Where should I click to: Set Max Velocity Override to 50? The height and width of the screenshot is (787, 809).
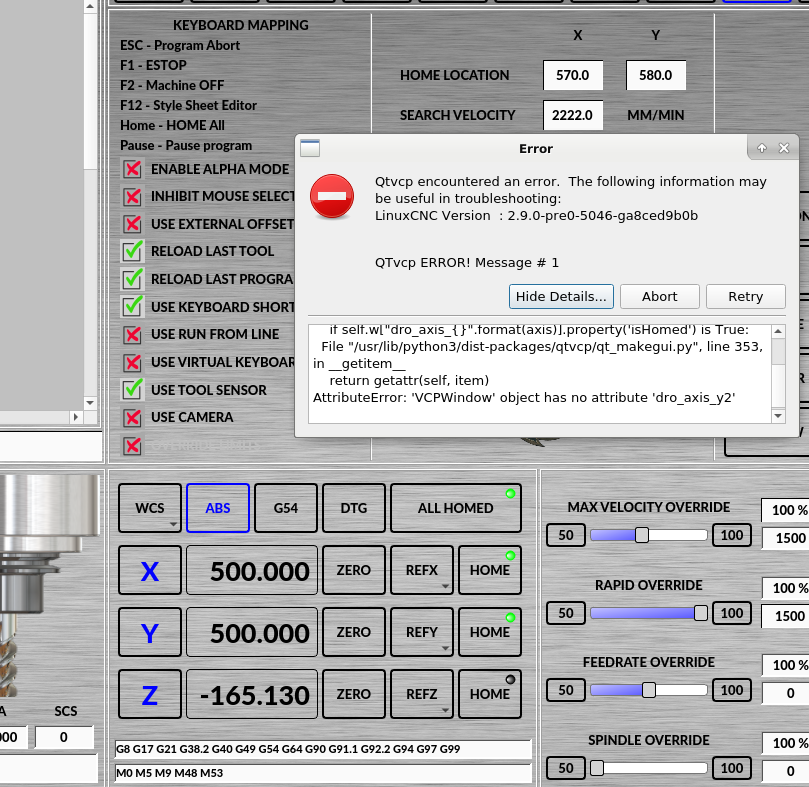pyautogui.click(x=566, y=535)
